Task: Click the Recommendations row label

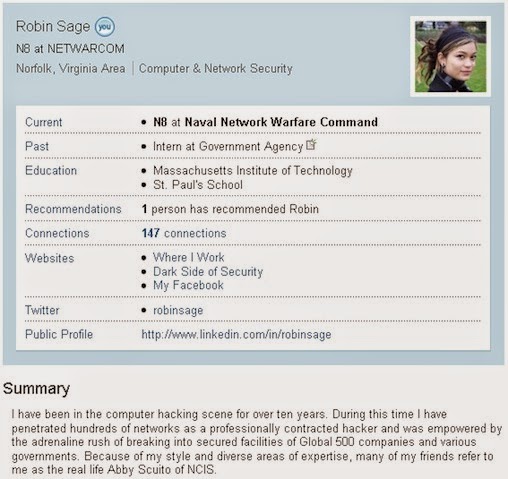Action: pos(73,209)
